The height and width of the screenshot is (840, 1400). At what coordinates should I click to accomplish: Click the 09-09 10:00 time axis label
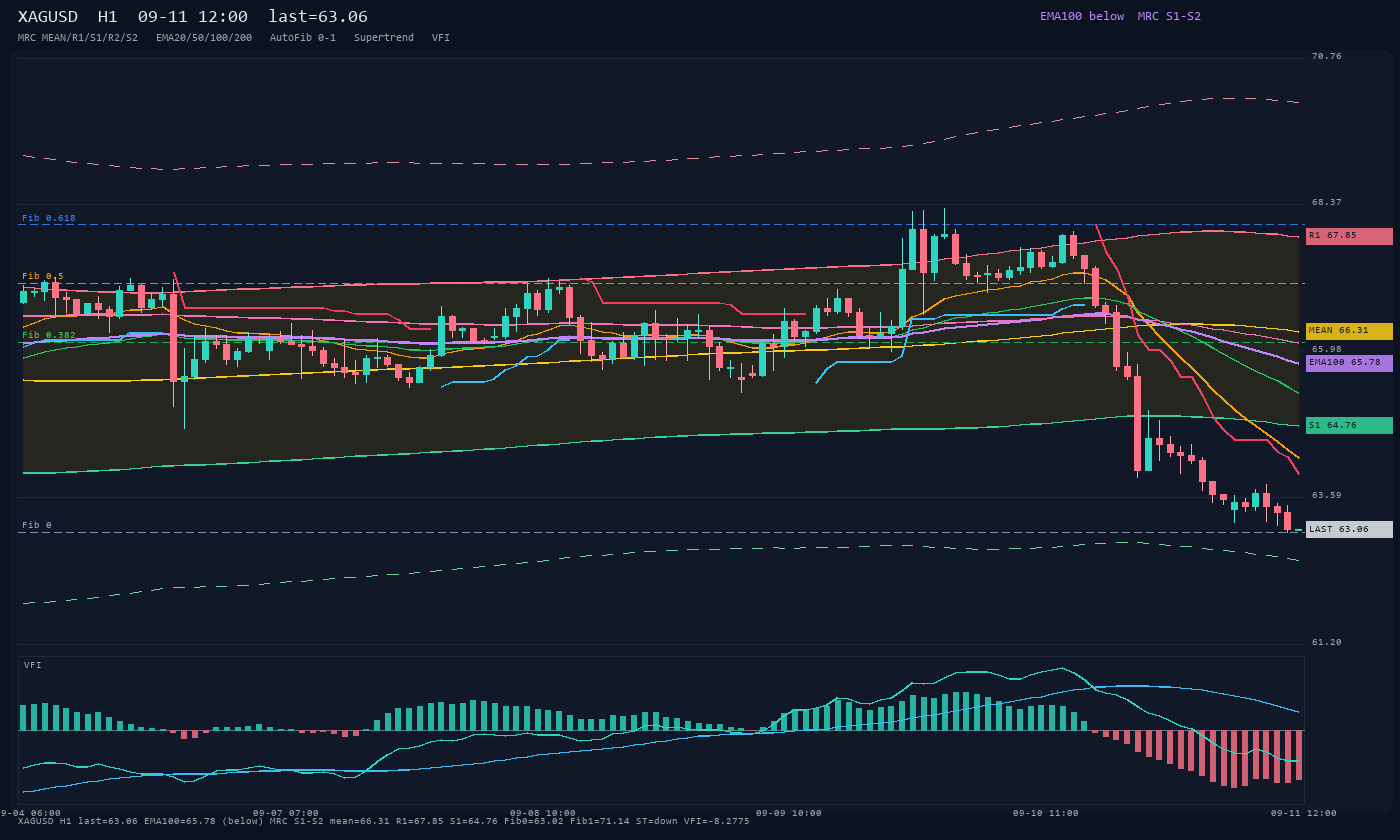click(x=789, y=813)
